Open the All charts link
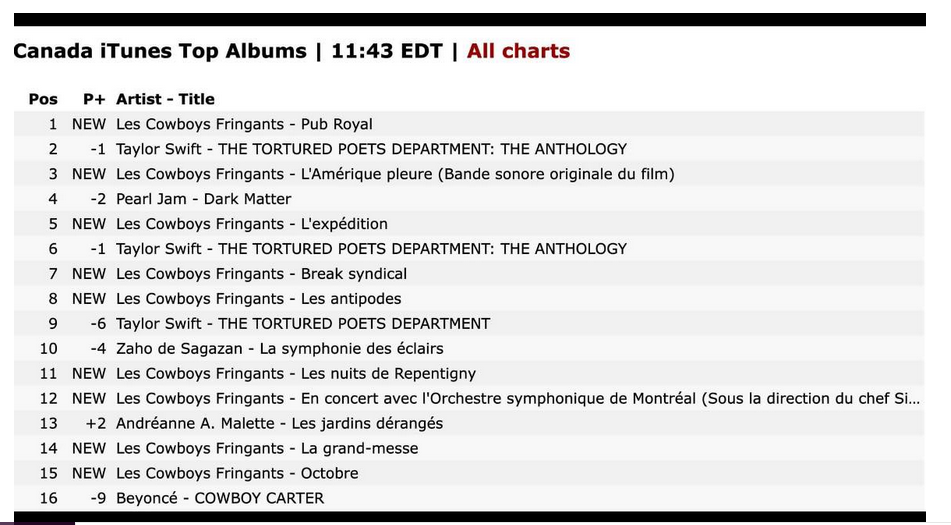Viewport: 951px width, 525px height. pyautogui.click(x=518, y=51)
